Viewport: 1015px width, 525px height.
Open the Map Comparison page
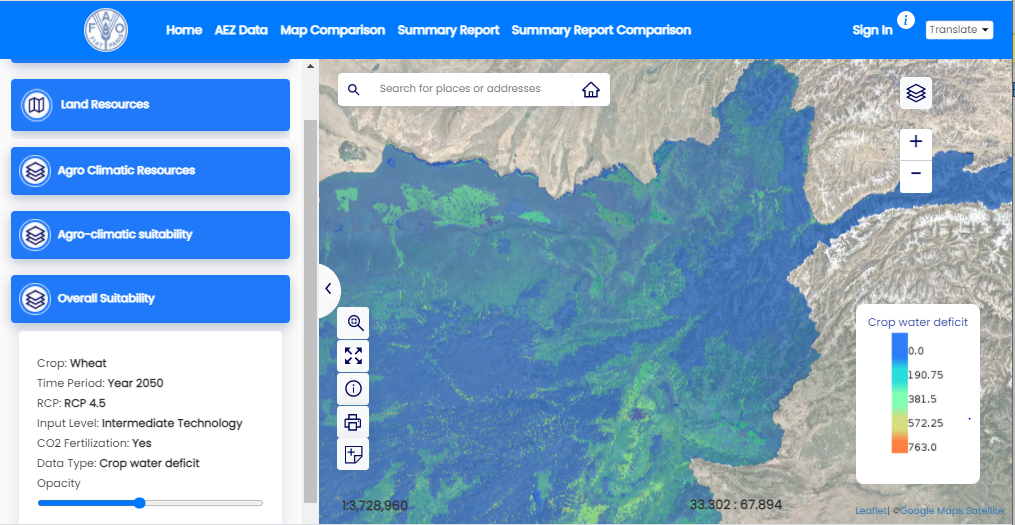tap(332, 30)
